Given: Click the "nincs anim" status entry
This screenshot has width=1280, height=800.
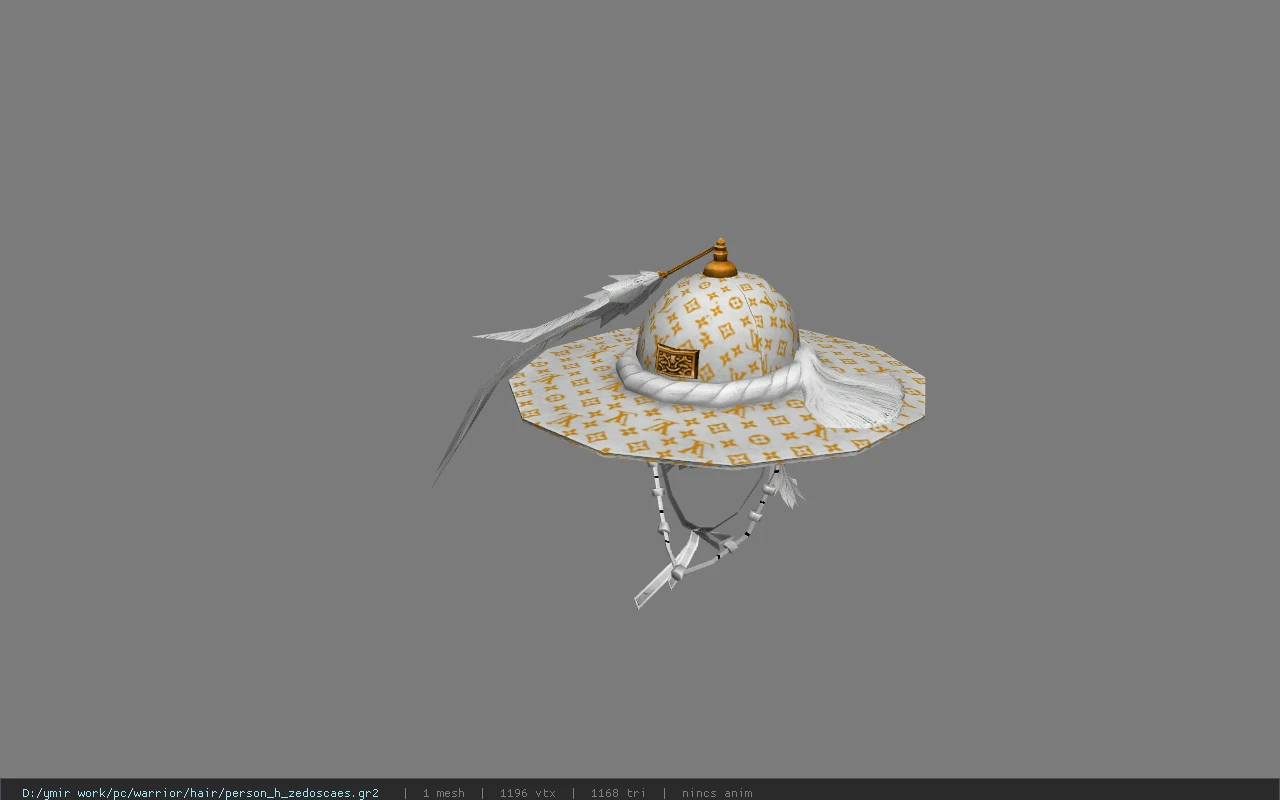Looking at the screenshot, I should 717,793.
